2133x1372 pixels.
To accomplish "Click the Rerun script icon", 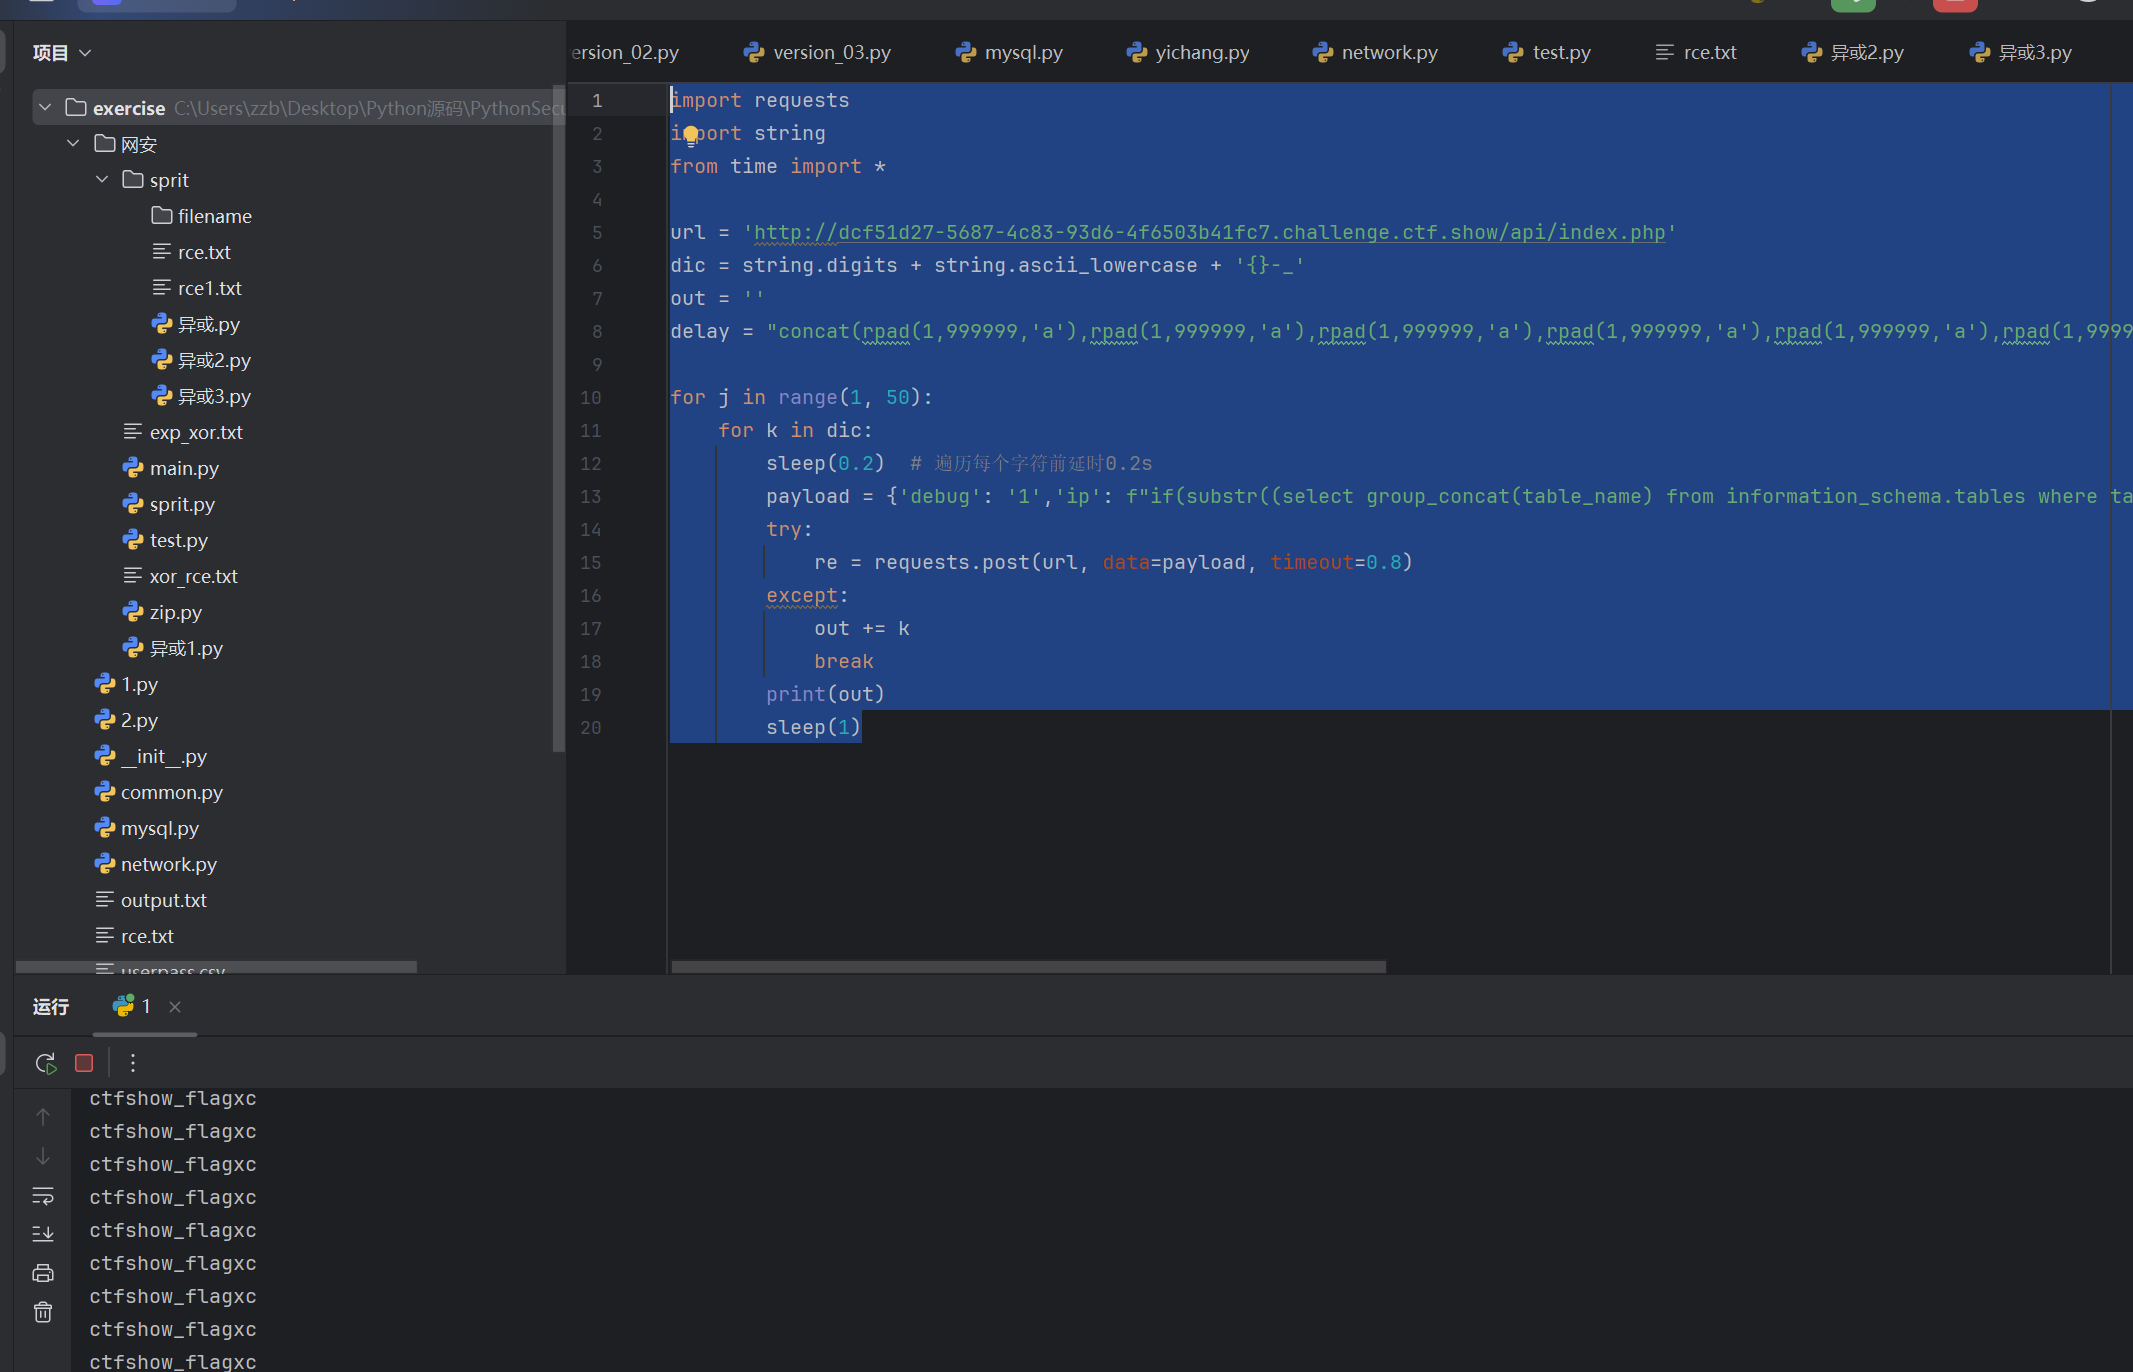I will point(45,1063).
